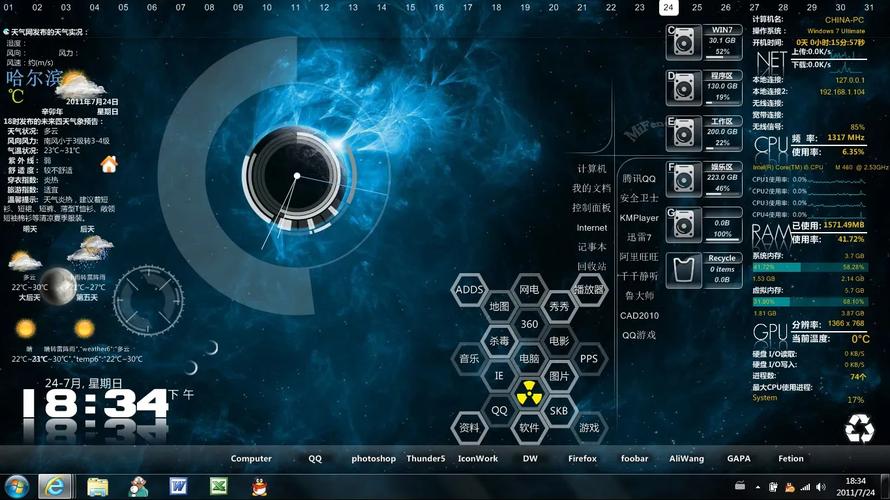Open GAPA from the dock bar
Image resolution: width=890 pixels, height=500 pixels.
738,459
